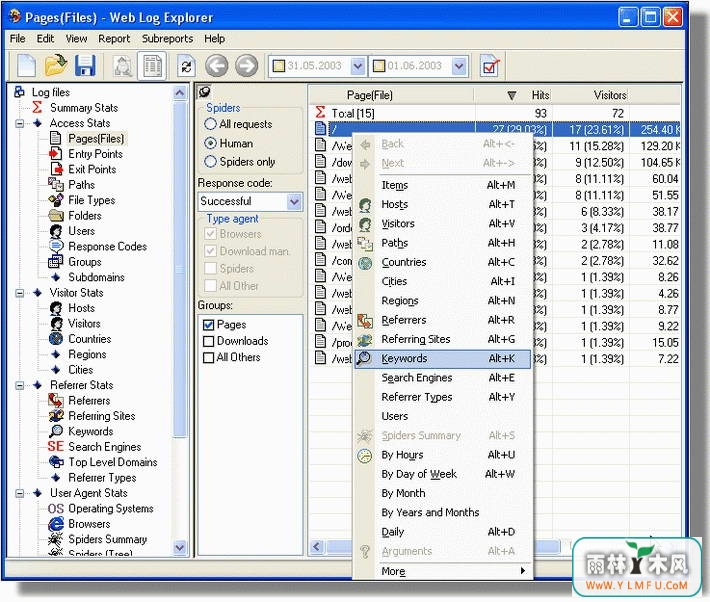Click the New document toolbar icon

click(x=26, y=66)
